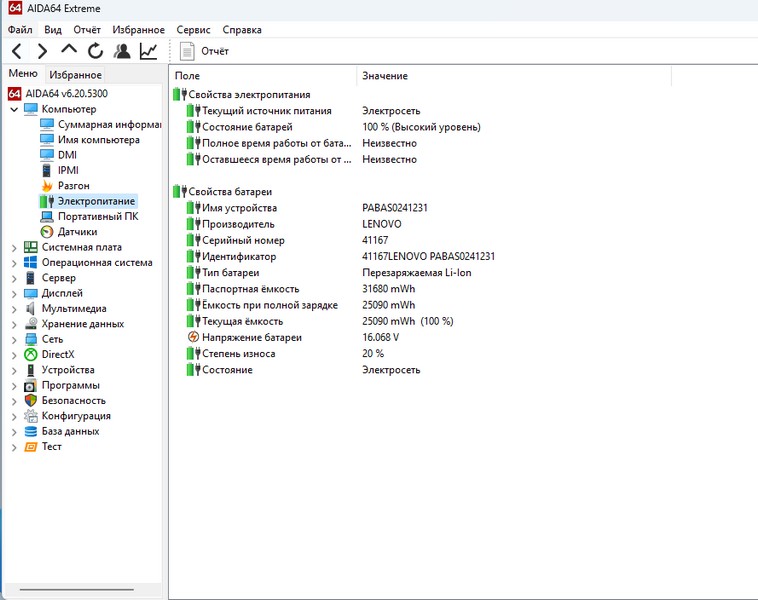Open the Сервис menu
This screenshot has height=600, width=758.
(193, 31)
